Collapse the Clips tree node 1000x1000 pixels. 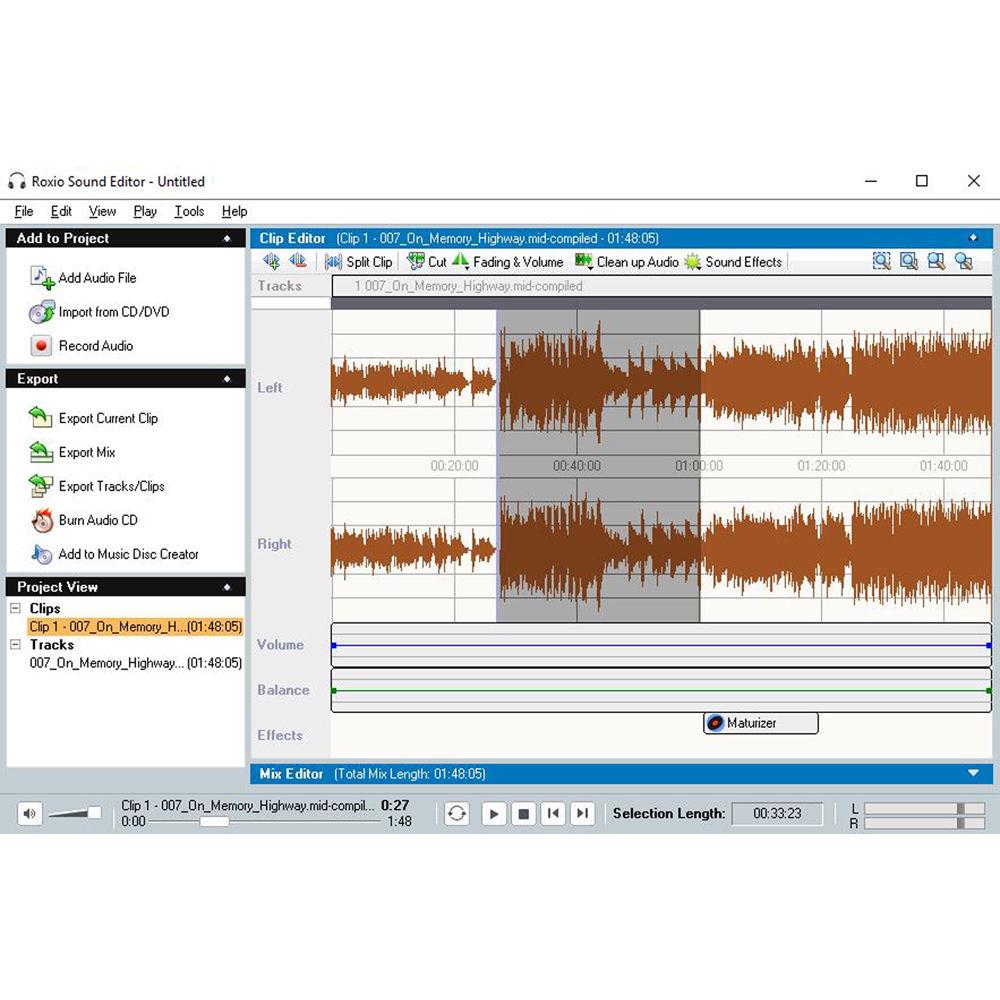tap(15, 608)
